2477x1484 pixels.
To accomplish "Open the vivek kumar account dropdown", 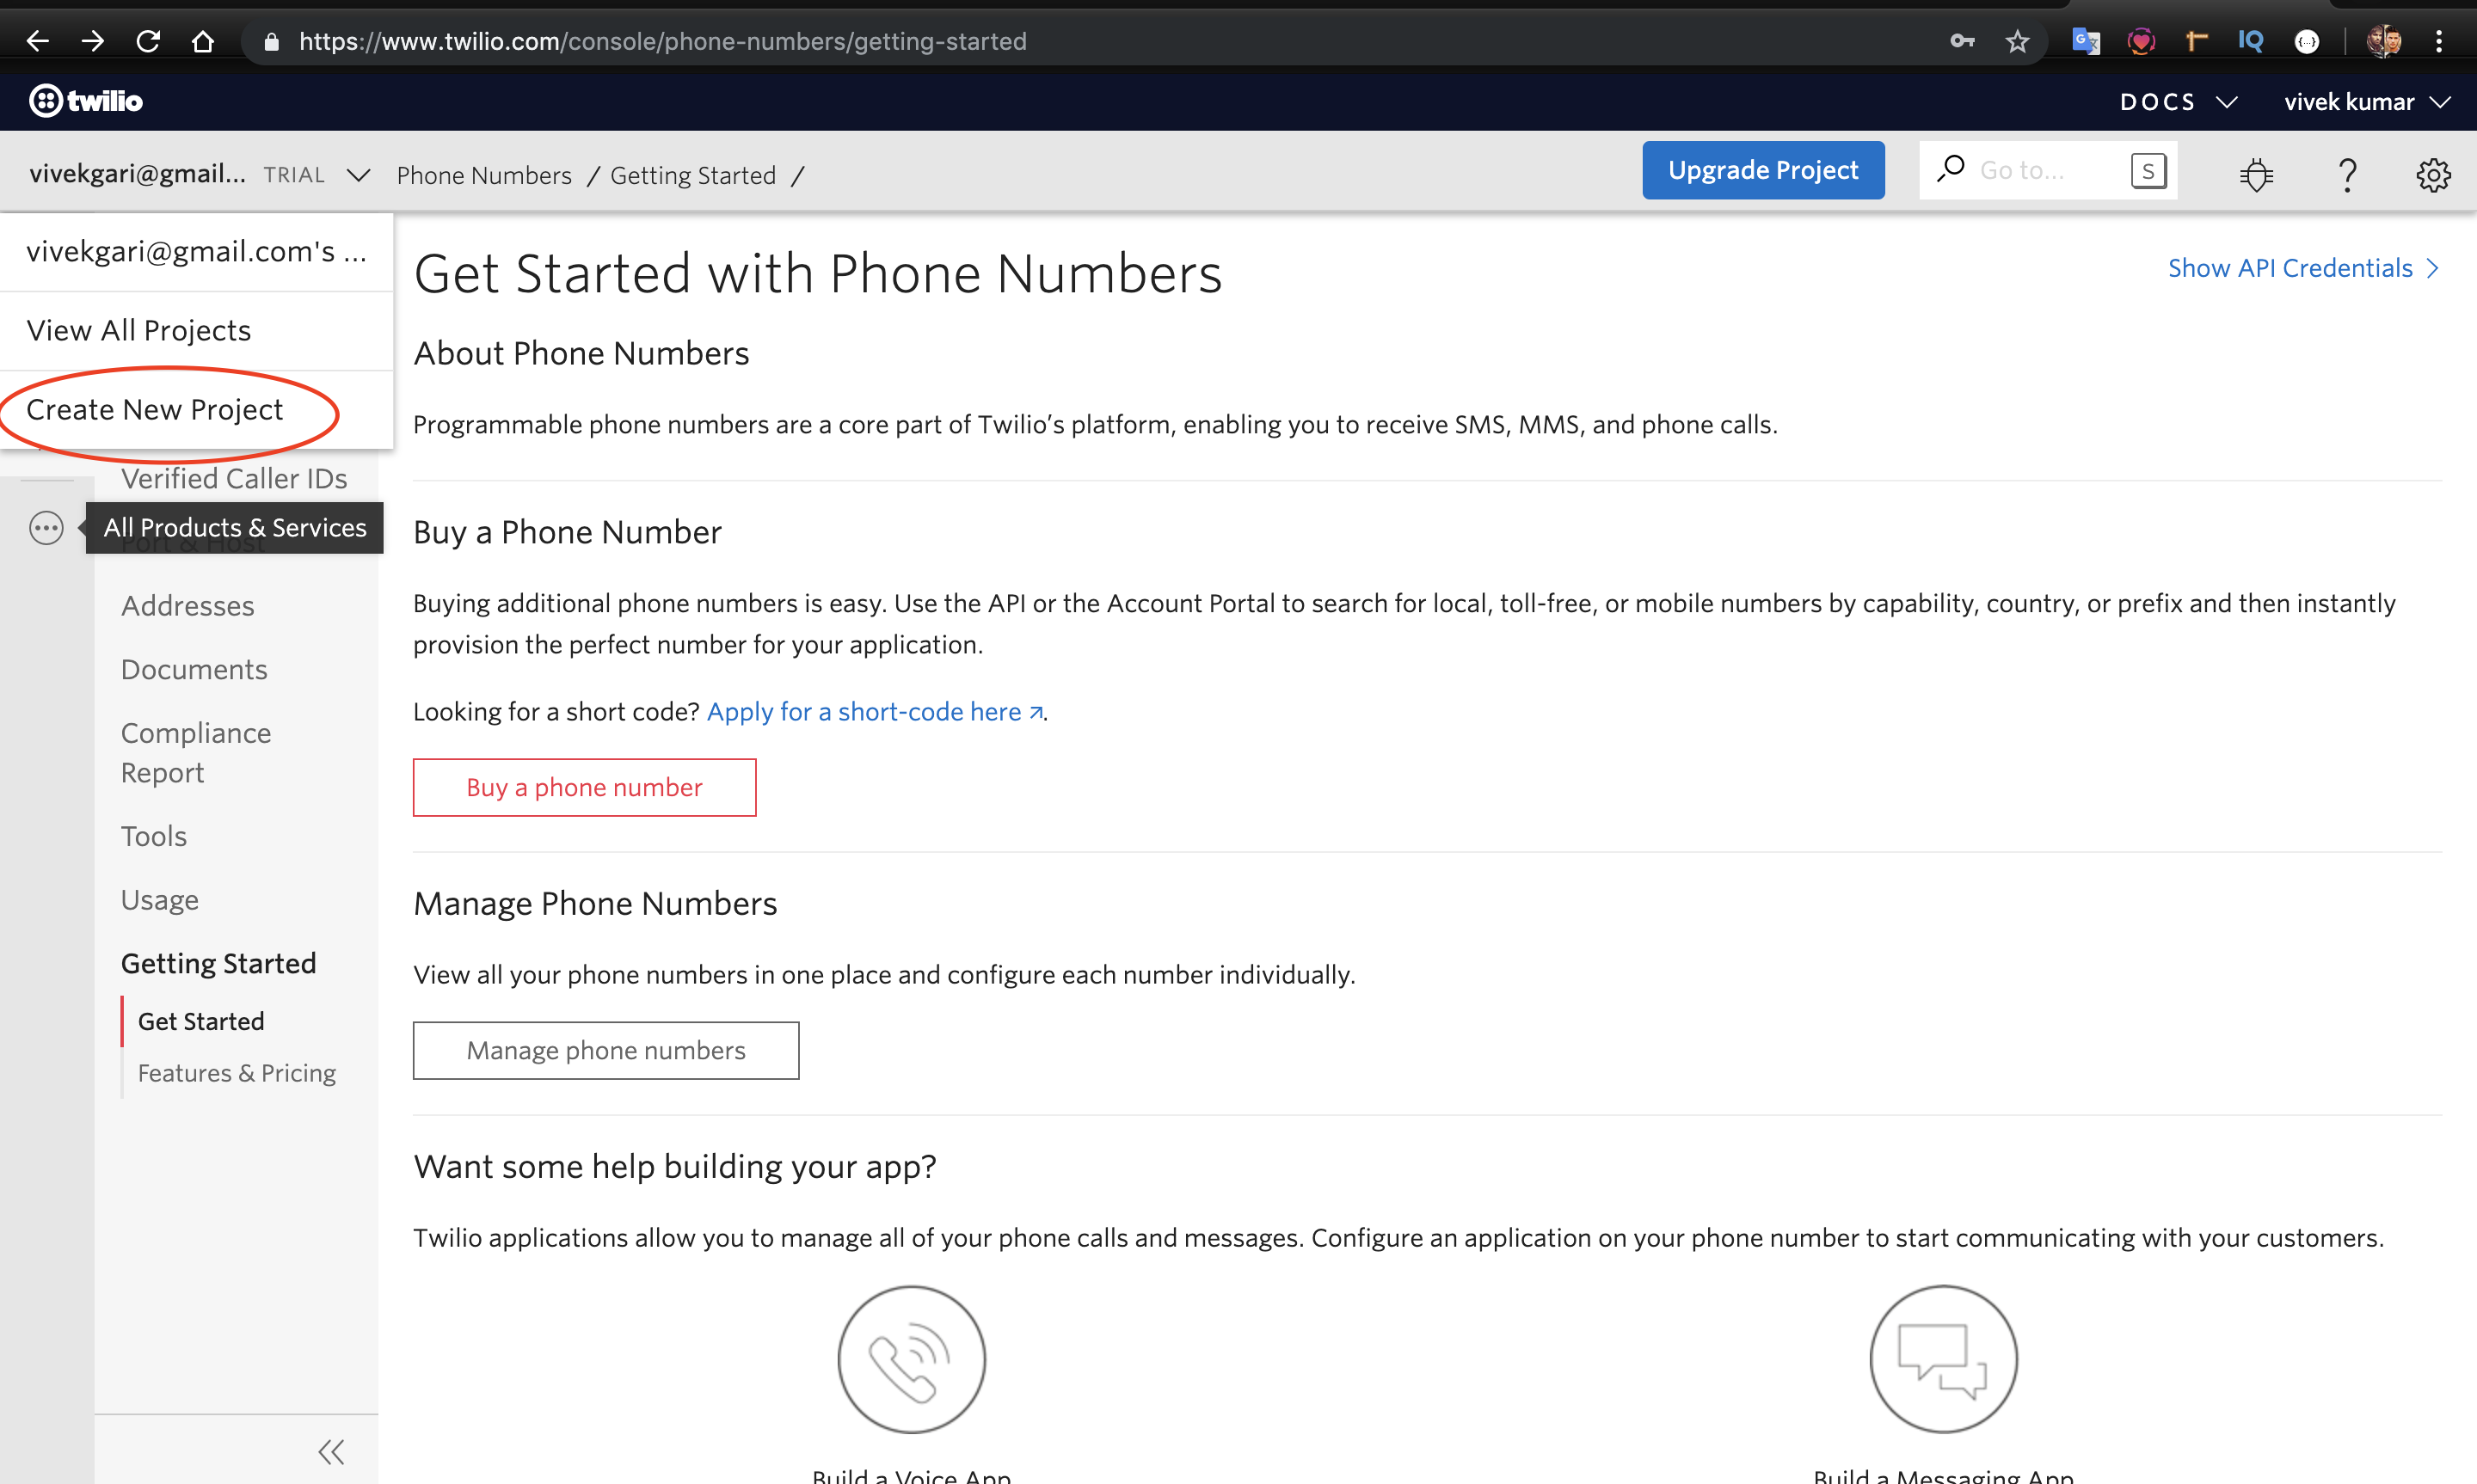I will click(x=2367, y=102).
